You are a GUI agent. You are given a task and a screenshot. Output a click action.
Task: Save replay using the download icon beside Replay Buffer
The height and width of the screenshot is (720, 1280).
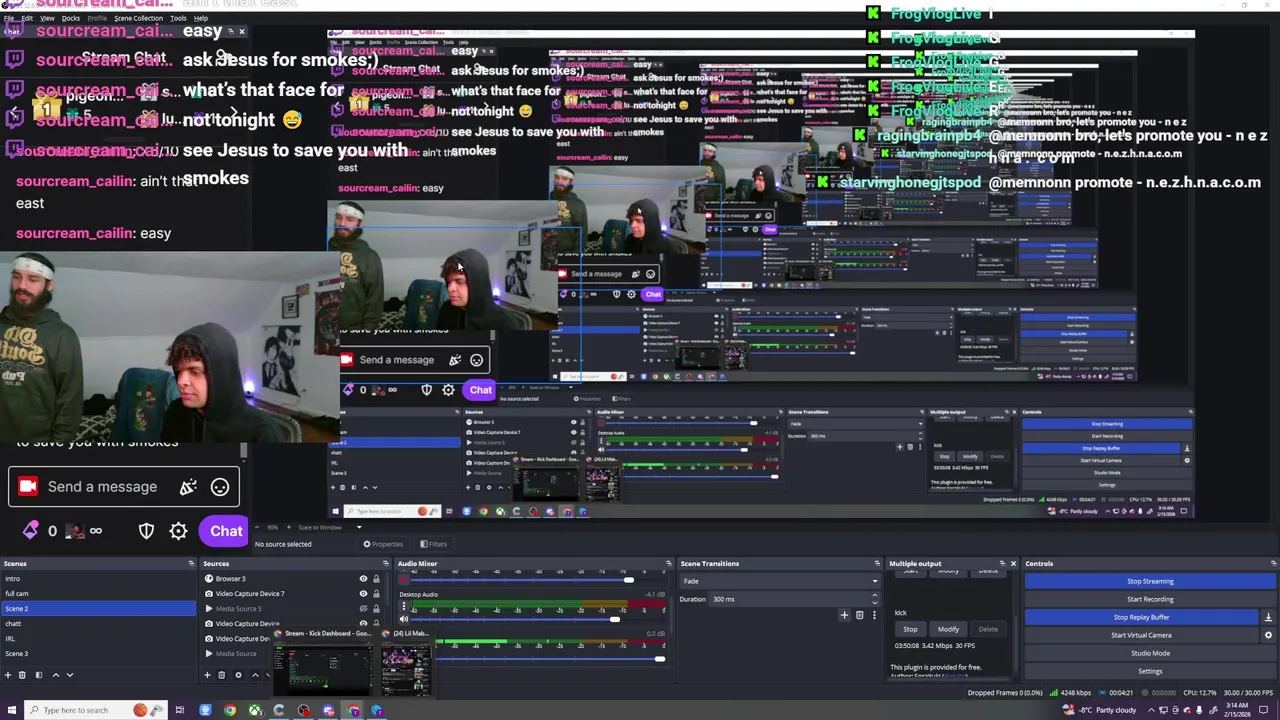[x=1268, y=617]
